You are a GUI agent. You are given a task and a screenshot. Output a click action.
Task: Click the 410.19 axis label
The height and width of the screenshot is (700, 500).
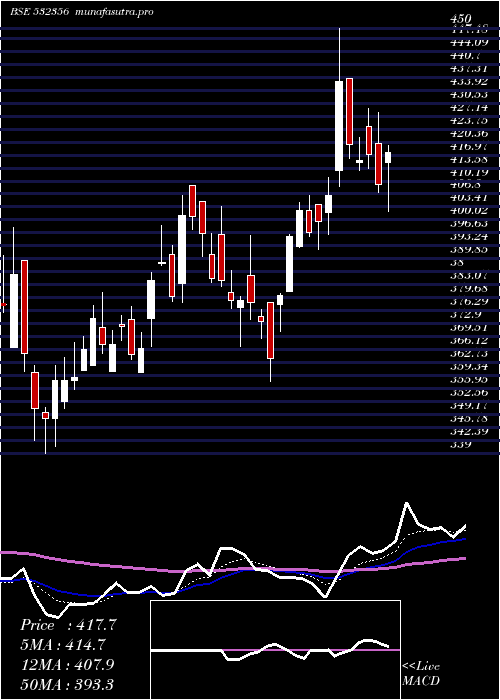coord(470,172)
